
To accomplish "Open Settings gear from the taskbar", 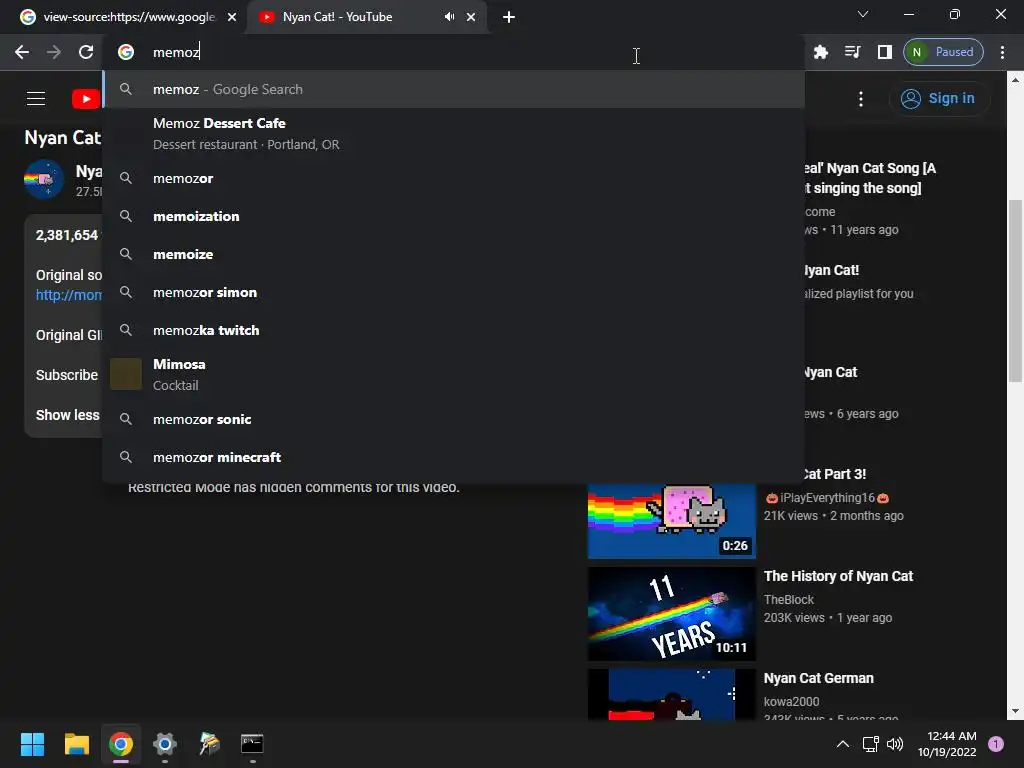I will pyautogui.click(x=165, y=744).
